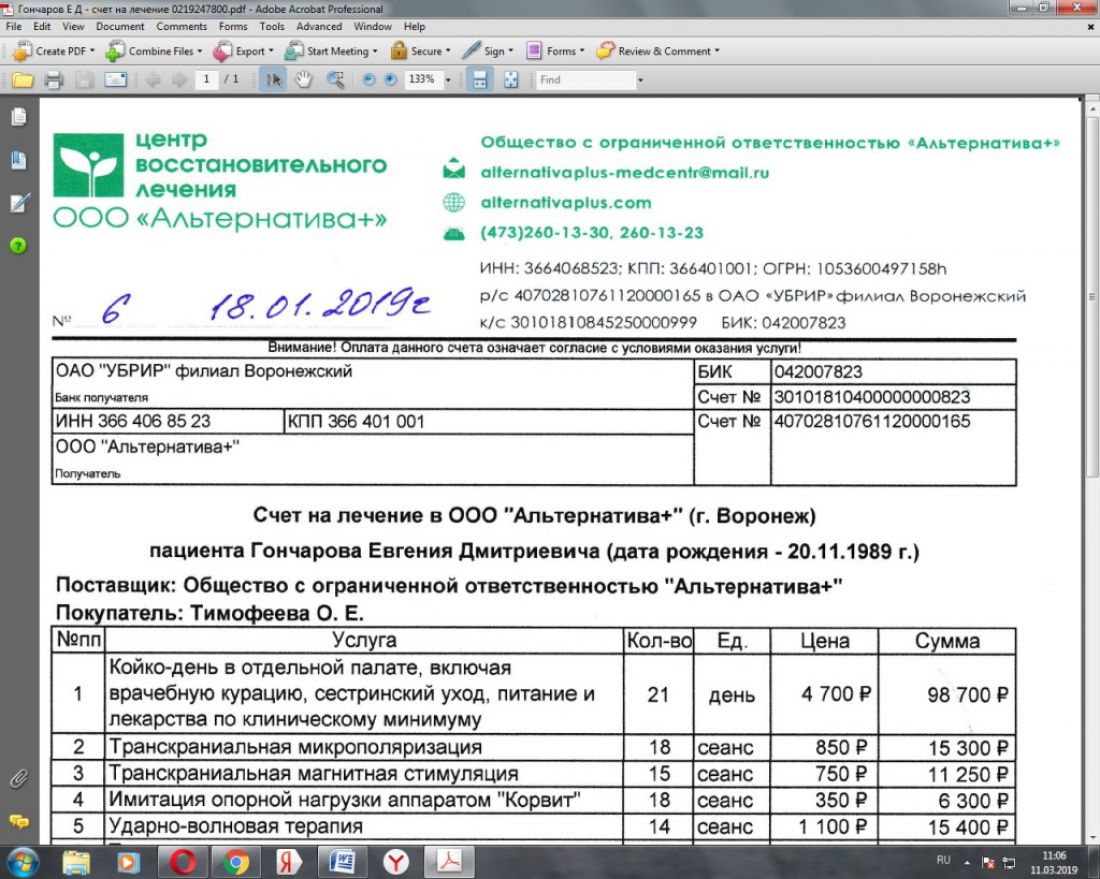Click the alternativaplus.com website text
The image size is (1100, 879).
(565, 203)
